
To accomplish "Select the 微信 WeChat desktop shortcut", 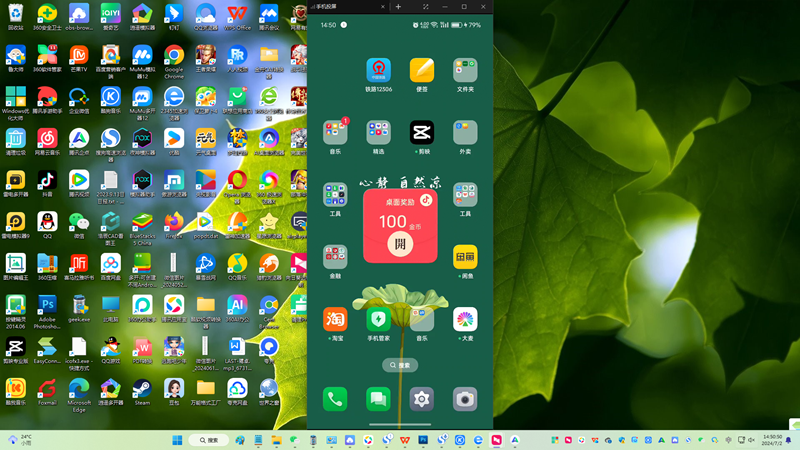I will (x=79, y=225).
